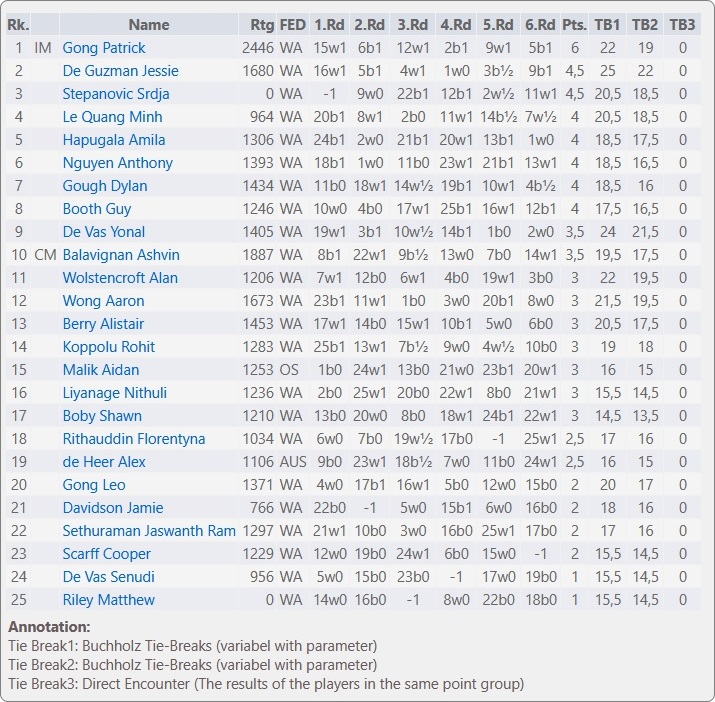Click Balavignan Ashvin name link
This screenshot has height=702, width=715.
click(121, 254)
